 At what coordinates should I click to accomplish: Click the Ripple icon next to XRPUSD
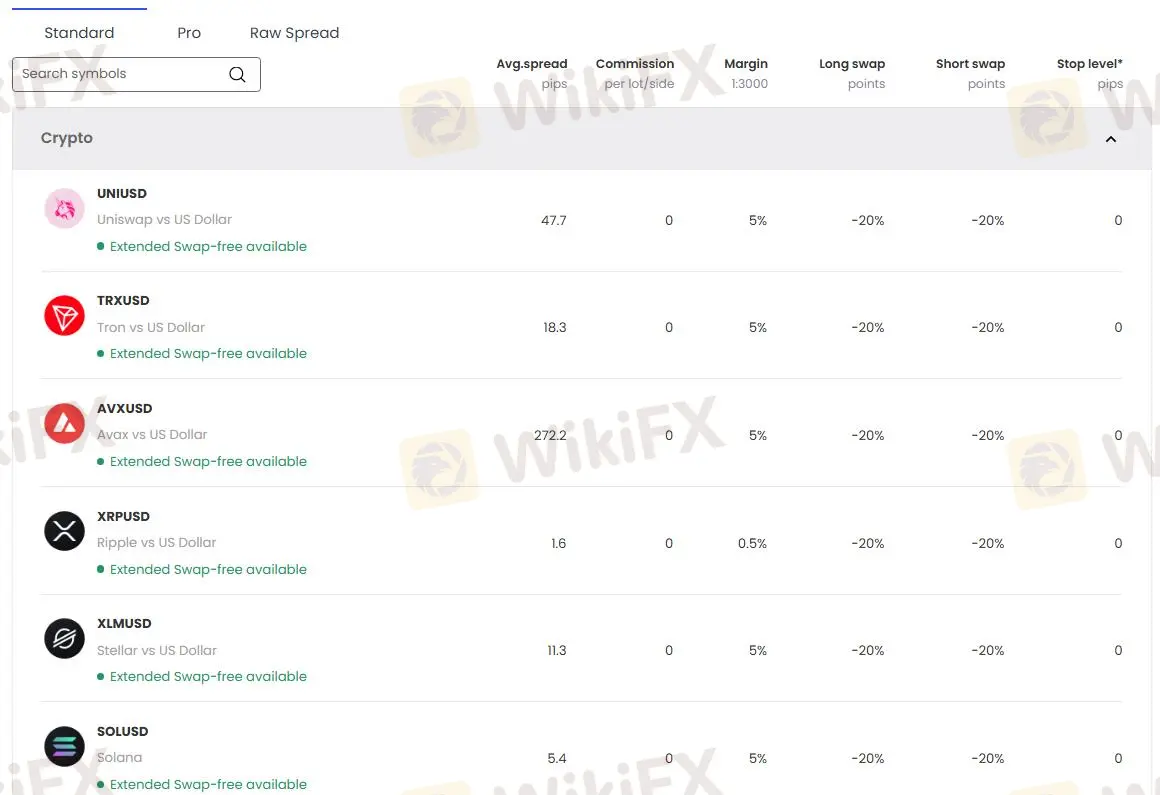click(x=64, y=531)
